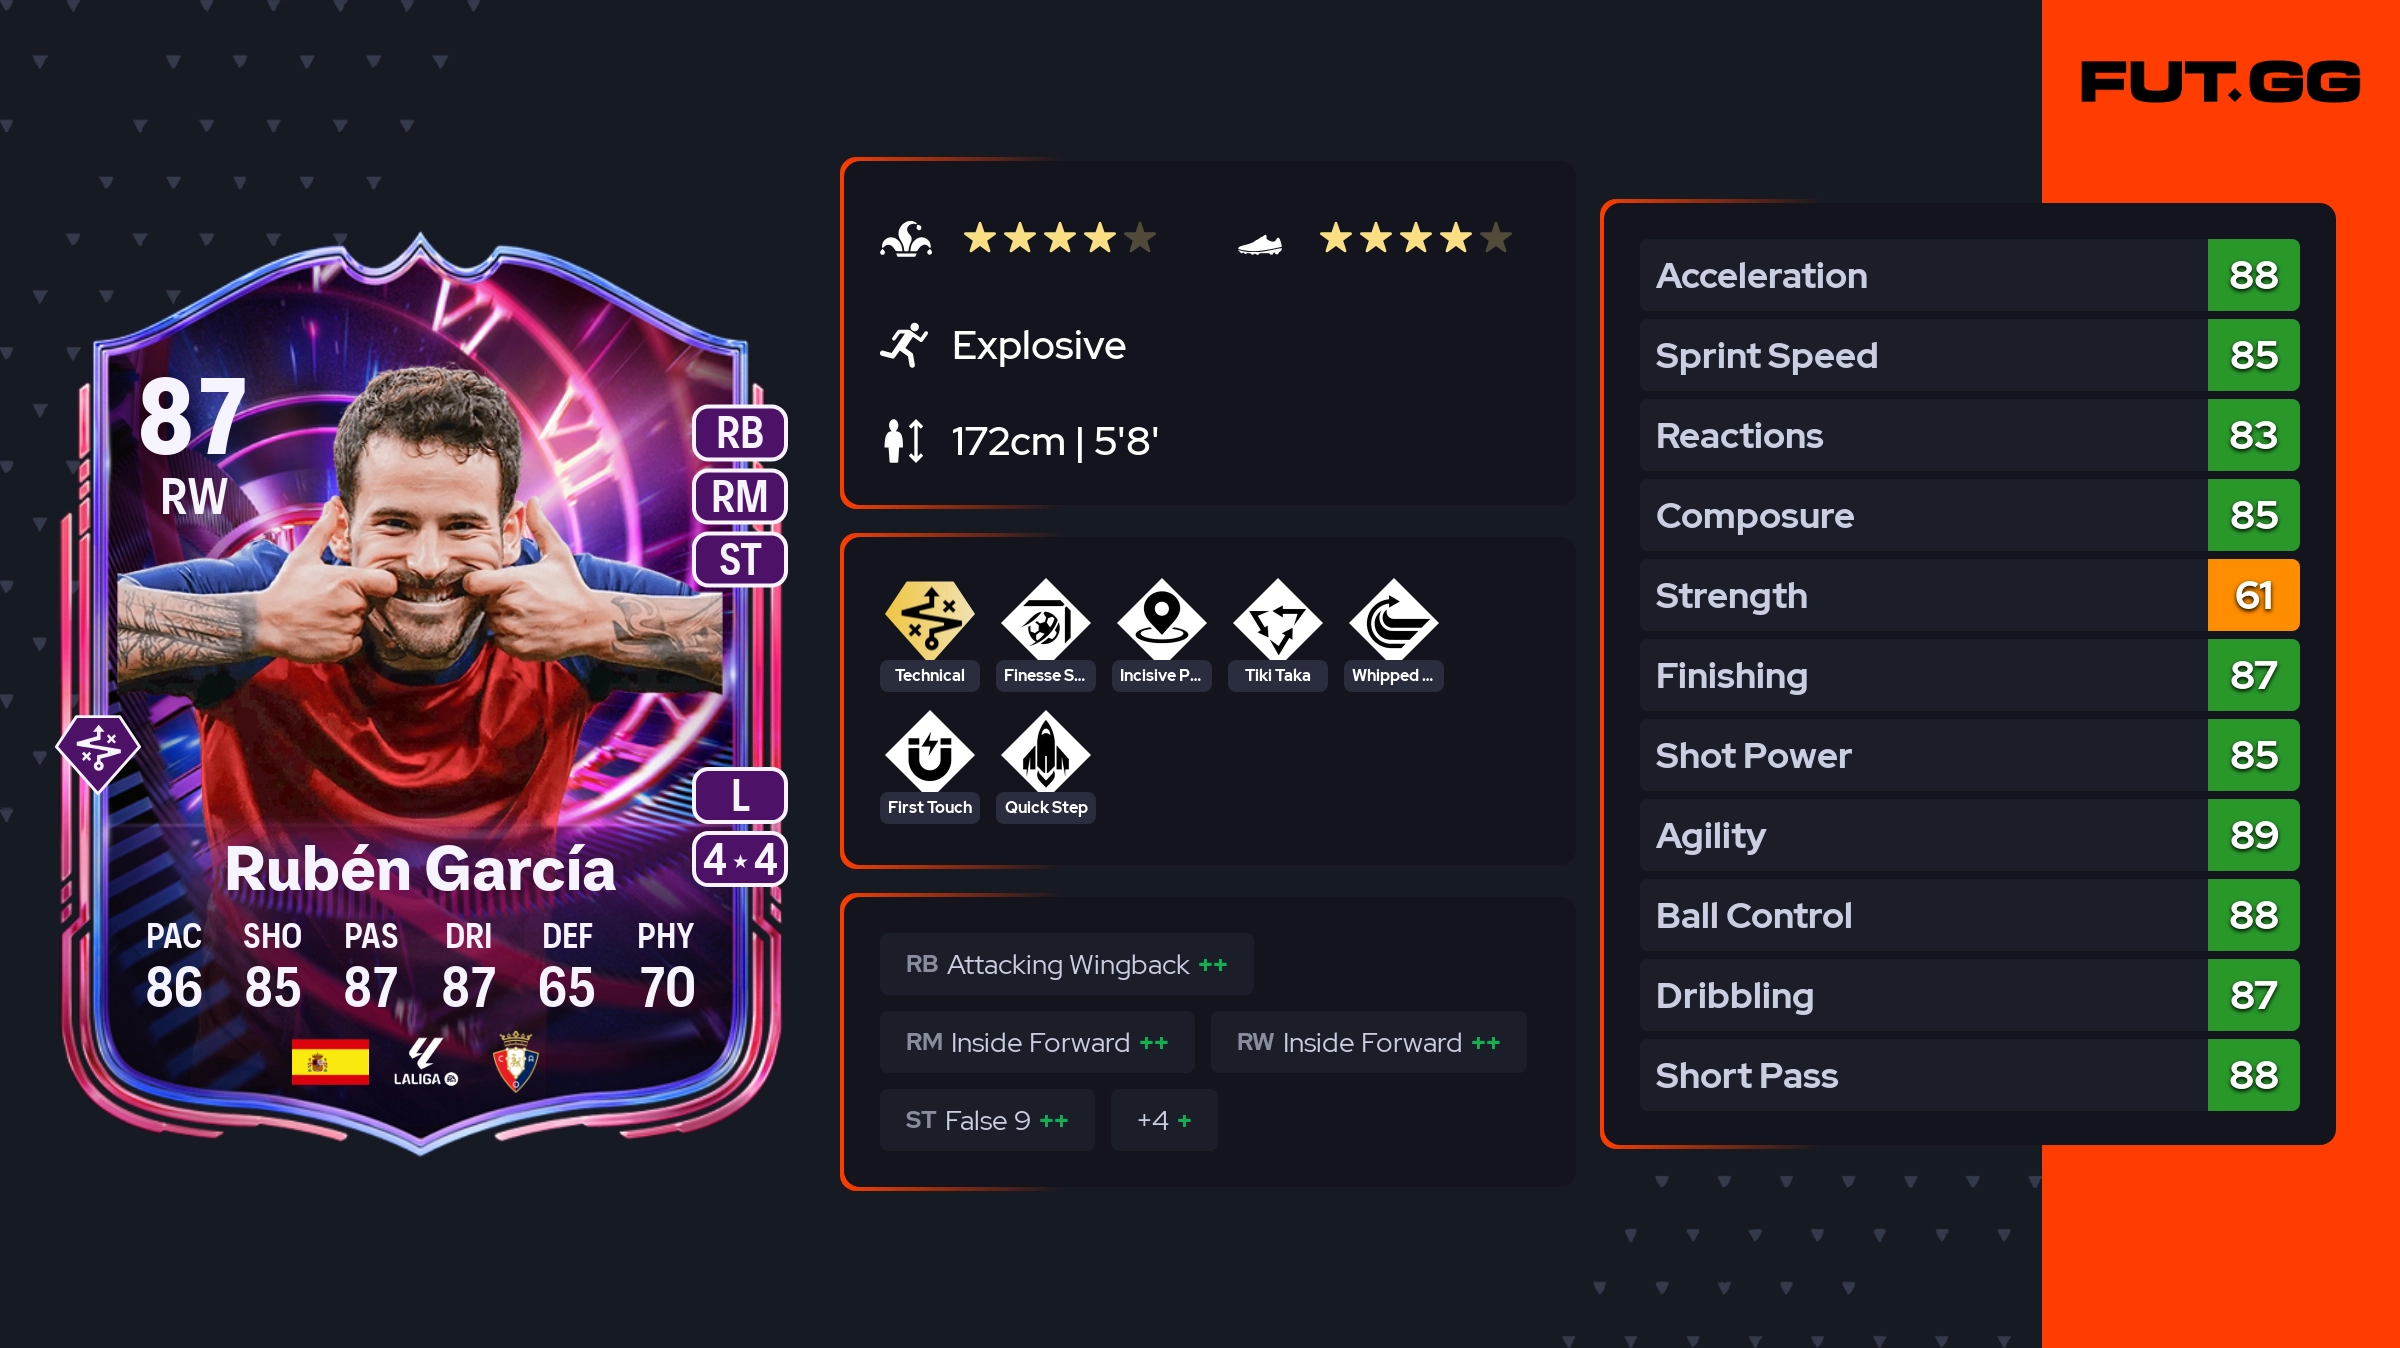Click the Strength 61 orange rating box
The width and height of the screenshot is (2400, 1348).
pos(2254,595)
